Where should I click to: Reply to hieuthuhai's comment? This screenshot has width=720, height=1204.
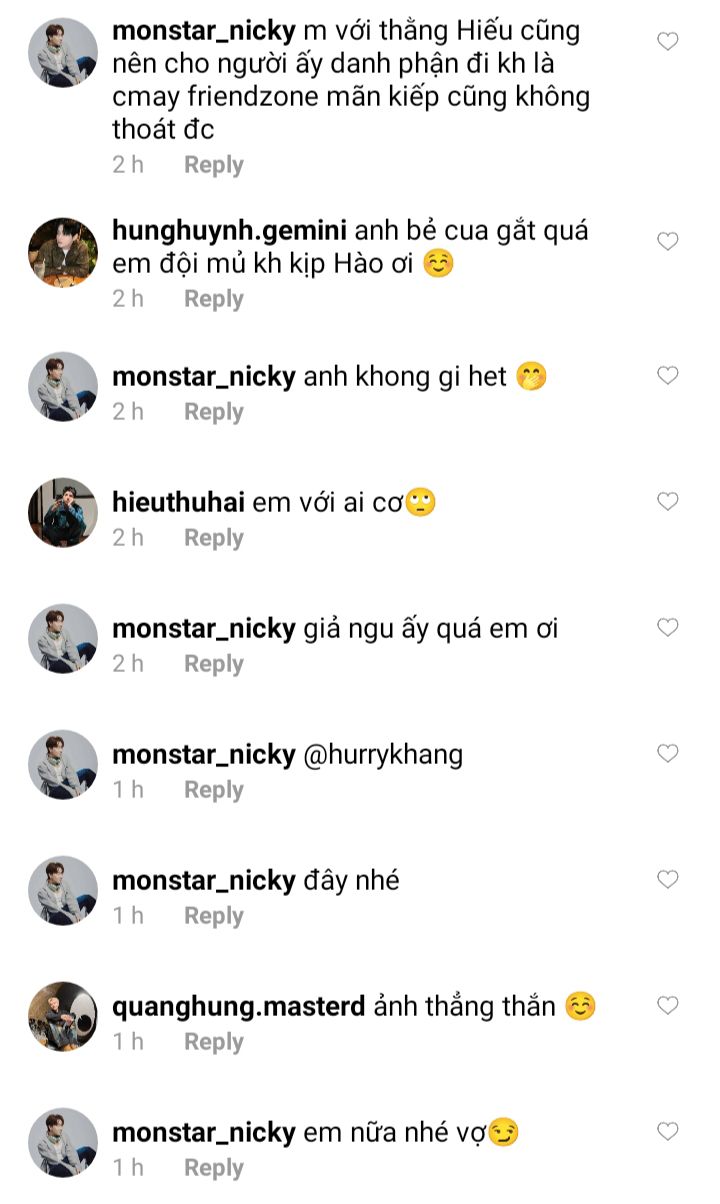(x=214, y=538)
